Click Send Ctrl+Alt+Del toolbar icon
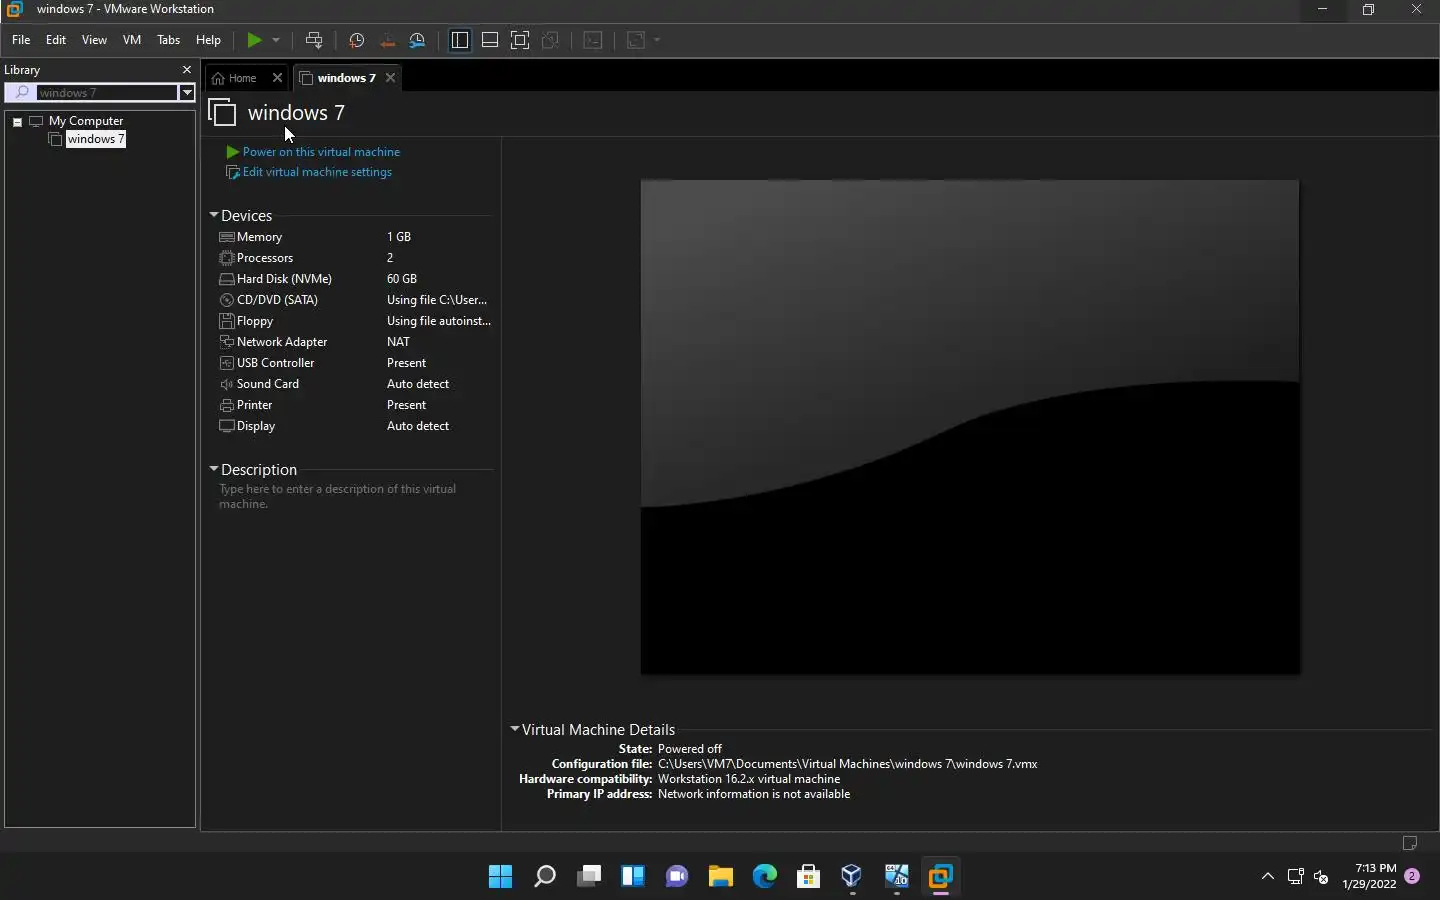1440x900 pixels. (314, 40)
